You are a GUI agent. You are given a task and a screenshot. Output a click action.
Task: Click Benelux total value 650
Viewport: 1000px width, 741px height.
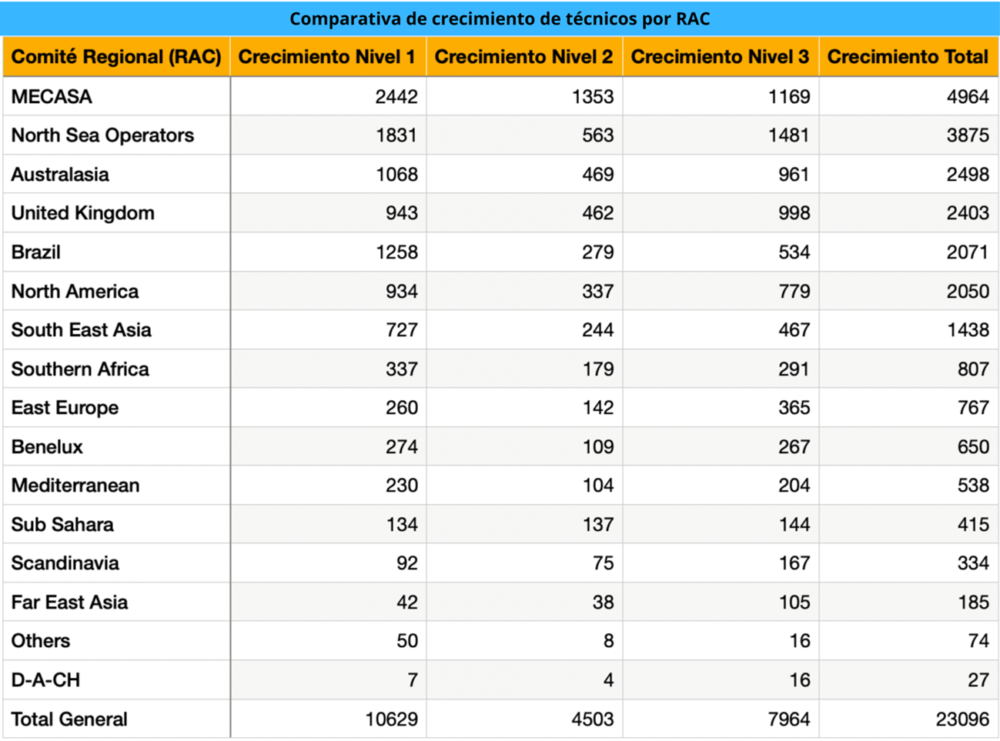pos(973,446)
